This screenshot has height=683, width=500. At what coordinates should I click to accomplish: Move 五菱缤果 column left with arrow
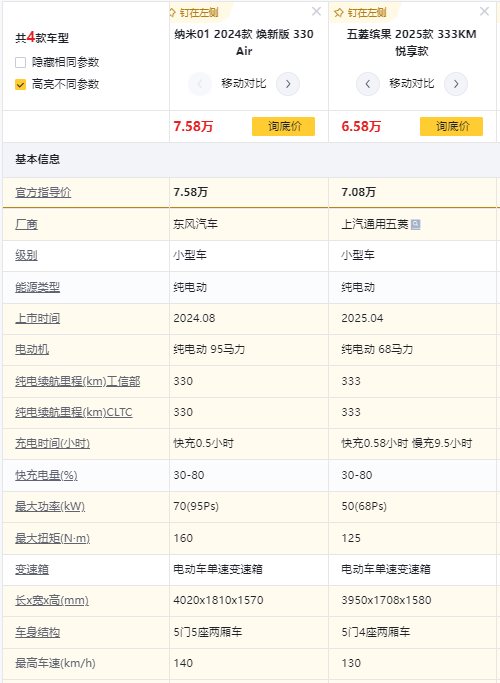pyautogui.click(x=368, y=84)
